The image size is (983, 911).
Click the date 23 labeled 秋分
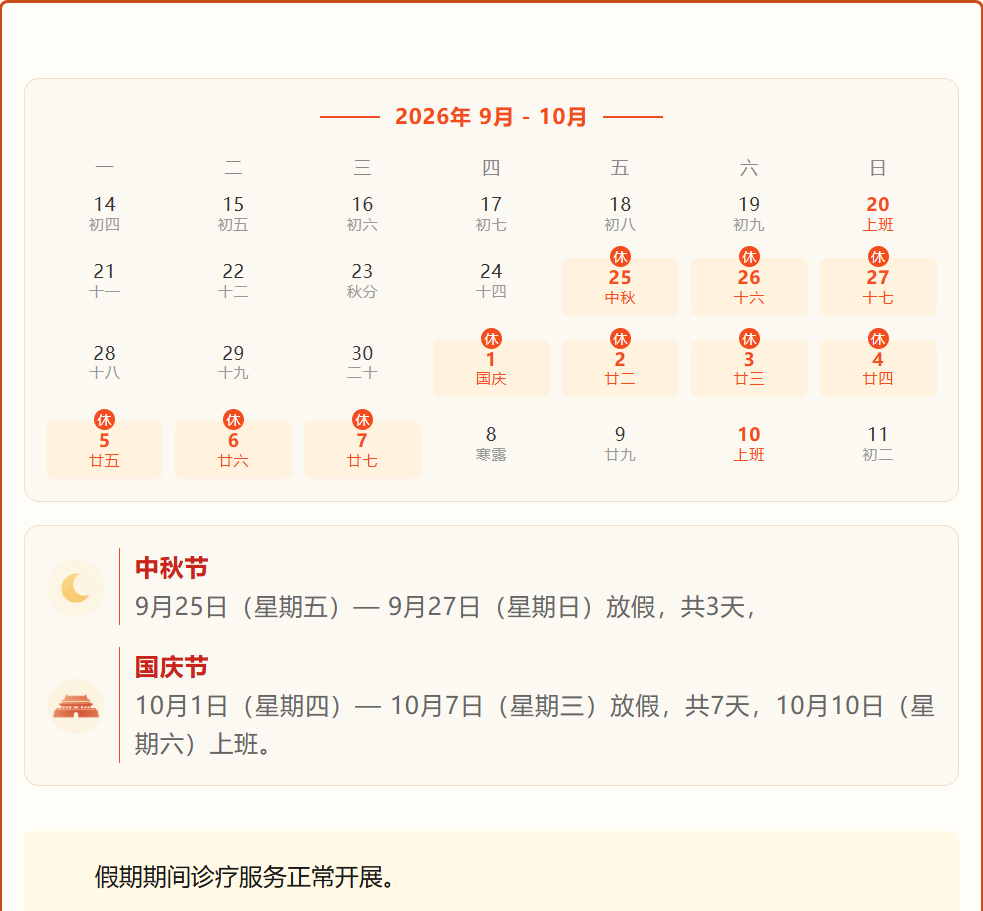tap(362, 281)
